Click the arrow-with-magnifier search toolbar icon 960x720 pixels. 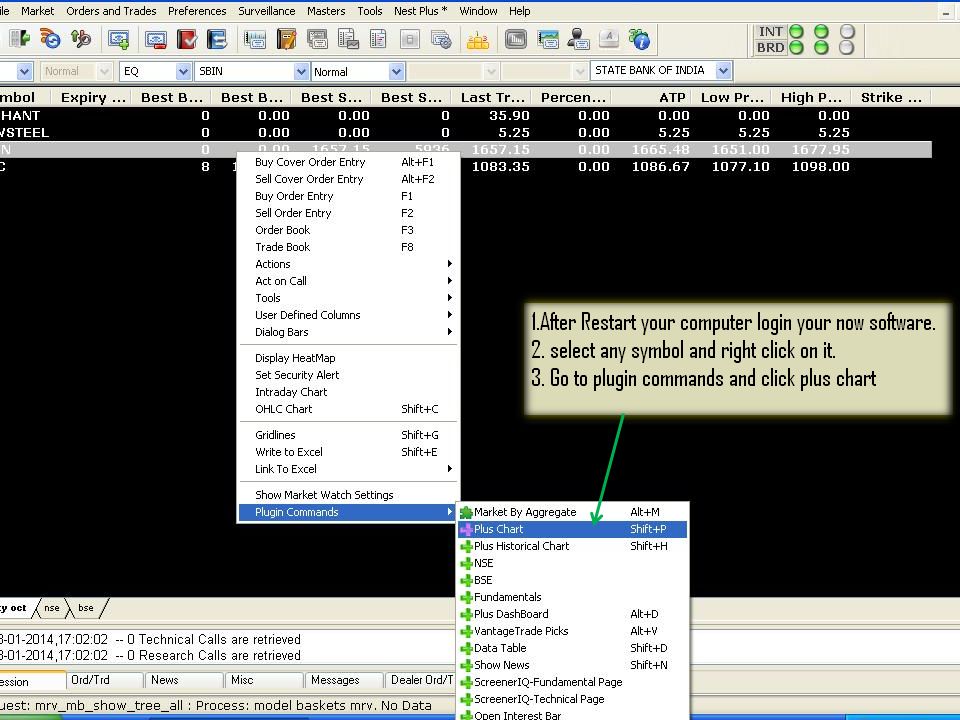coord(81,39)
